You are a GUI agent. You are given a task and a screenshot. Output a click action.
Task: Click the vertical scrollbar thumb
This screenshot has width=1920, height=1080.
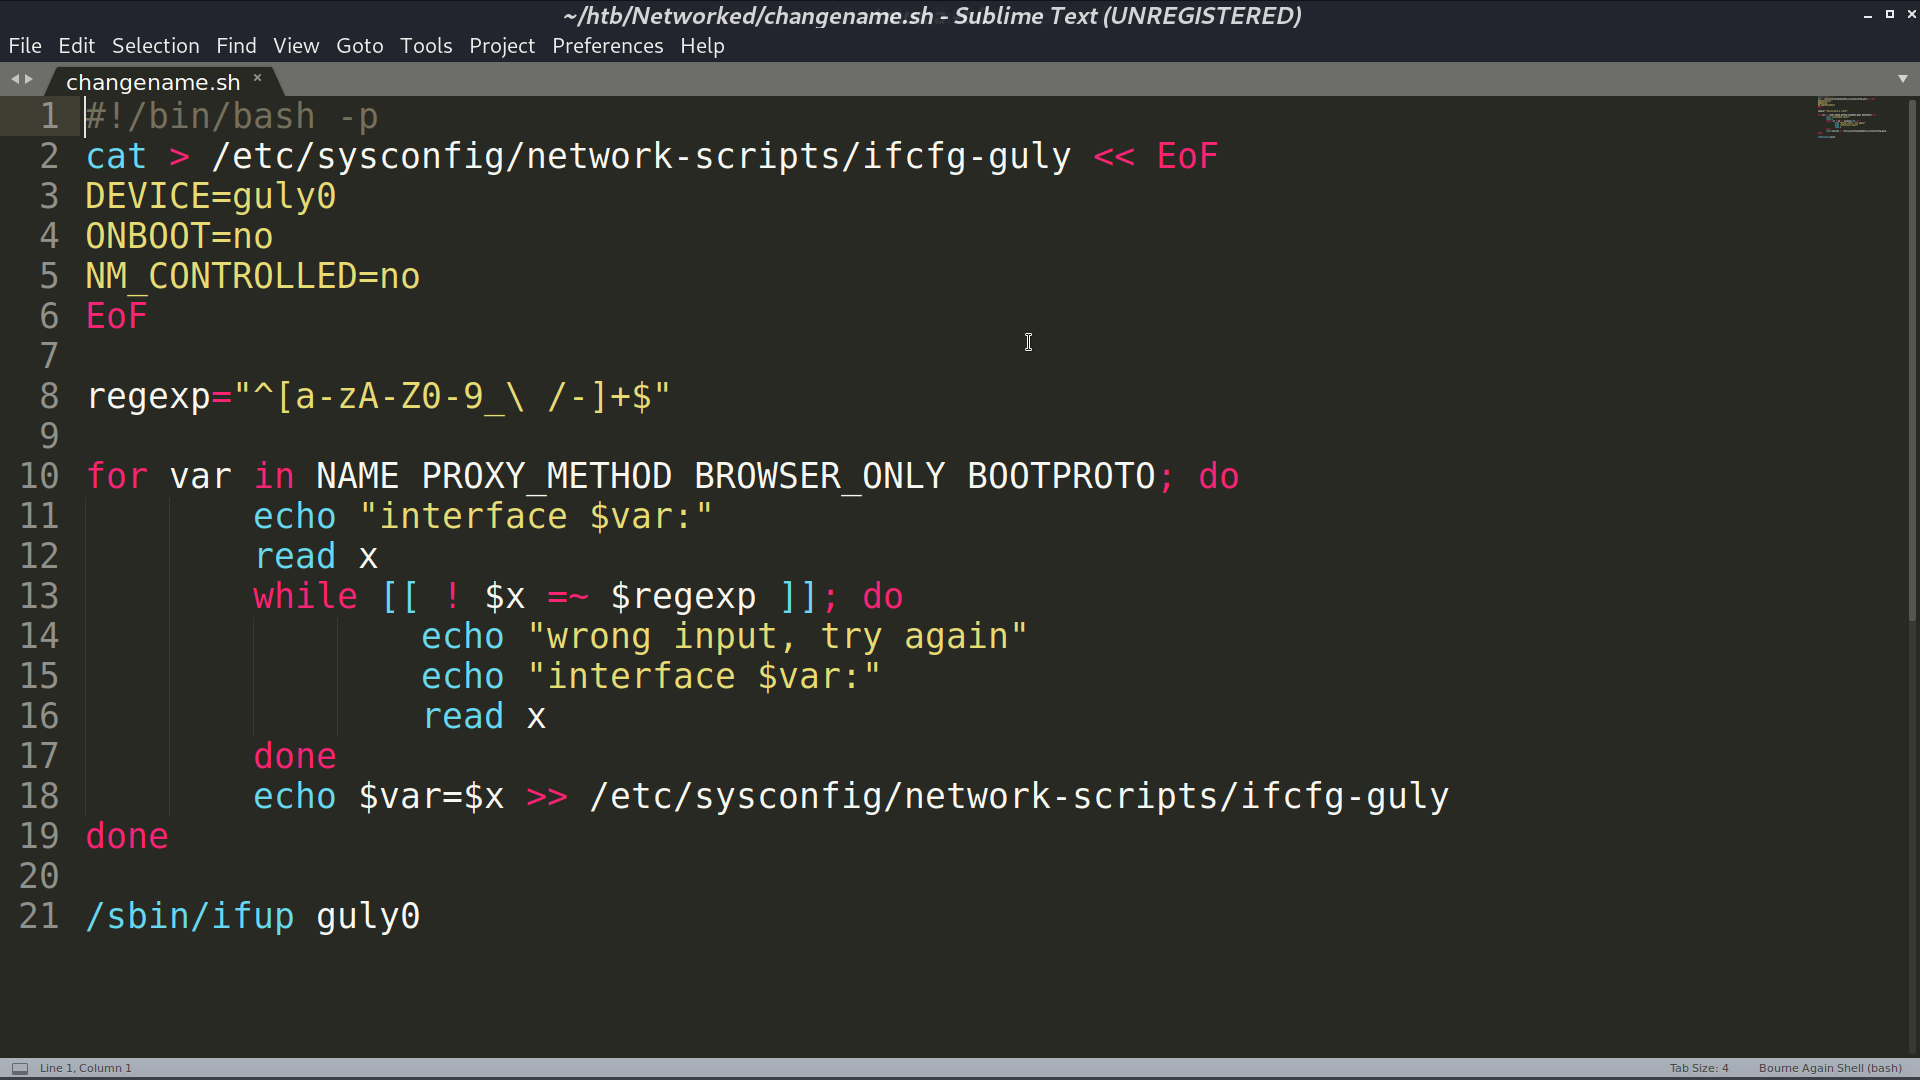[1912, 360]
